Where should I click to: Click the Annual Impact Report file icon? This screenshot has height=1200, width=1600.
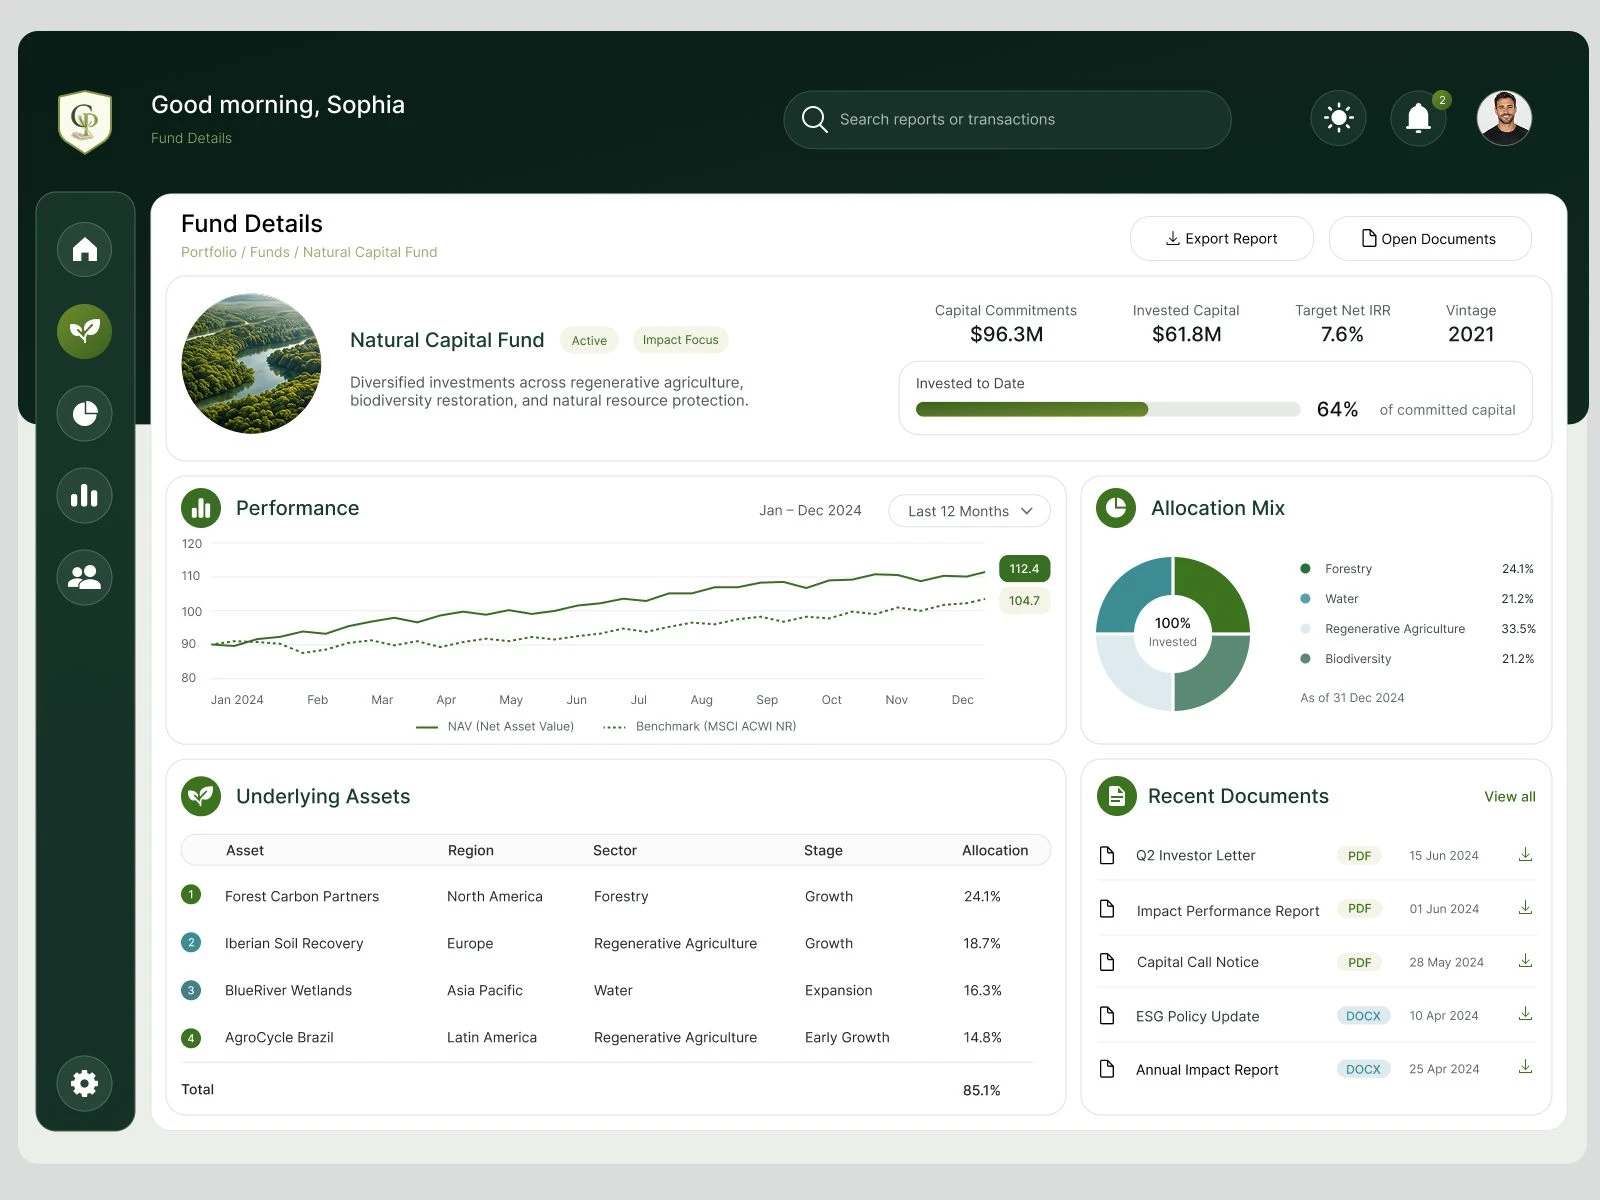click(1107, 1069)
